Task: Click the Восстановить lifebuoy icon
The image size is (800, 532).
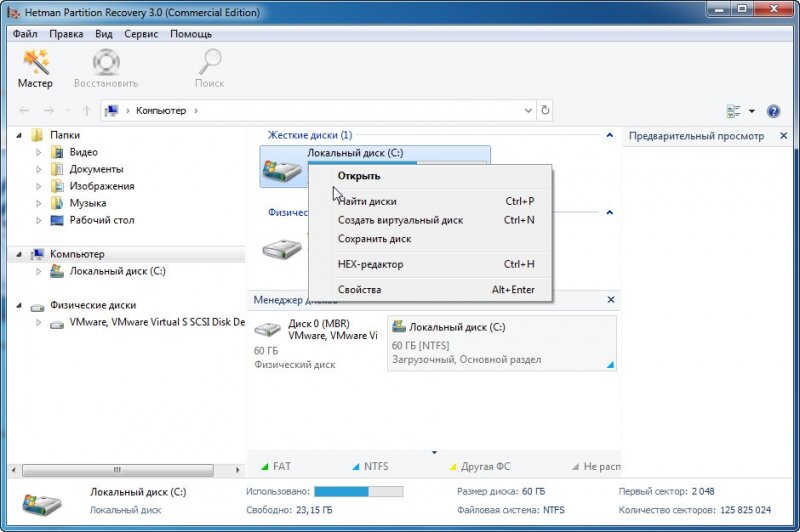Action: point(106,62)
